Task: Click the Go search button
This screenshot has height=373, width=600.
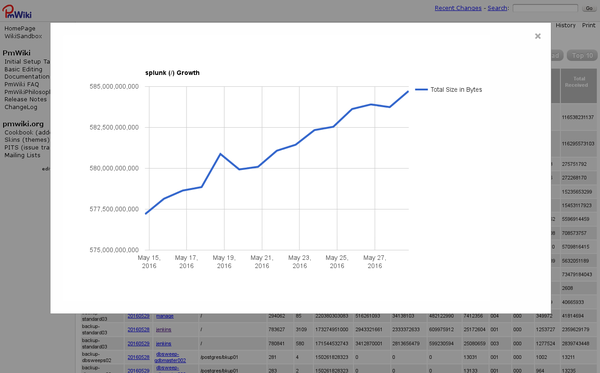Action: [589, 8]
